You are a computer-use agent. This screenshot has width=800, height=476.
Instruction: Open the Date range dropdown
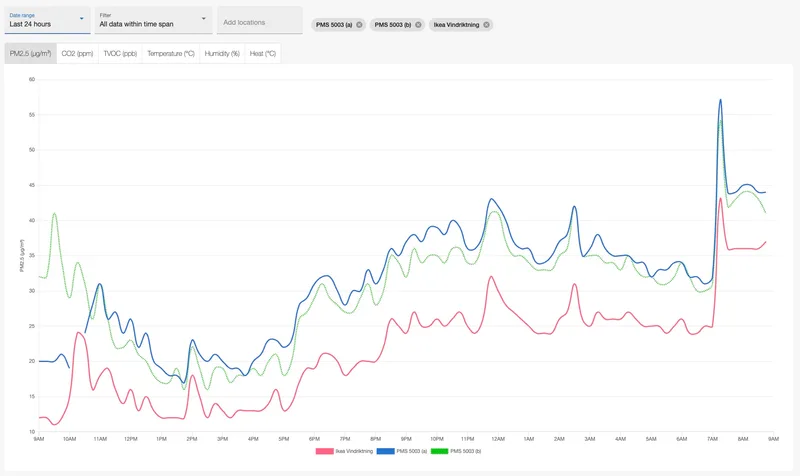coord(47,20)
